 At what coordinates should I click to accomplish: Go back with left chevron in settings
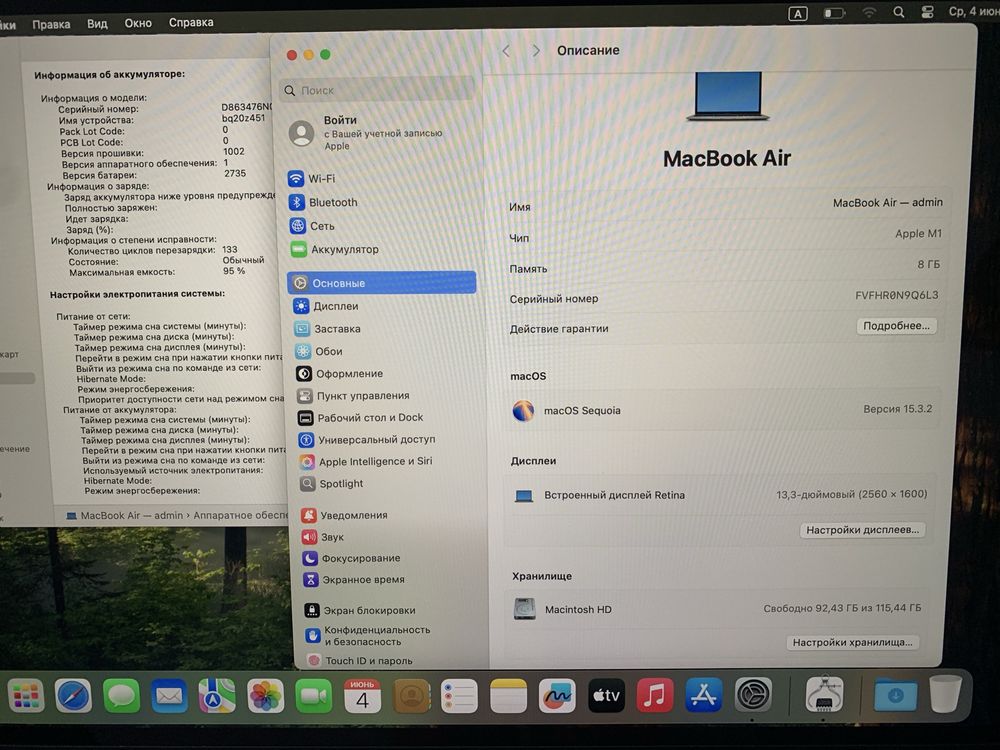[x=506, y=51]
